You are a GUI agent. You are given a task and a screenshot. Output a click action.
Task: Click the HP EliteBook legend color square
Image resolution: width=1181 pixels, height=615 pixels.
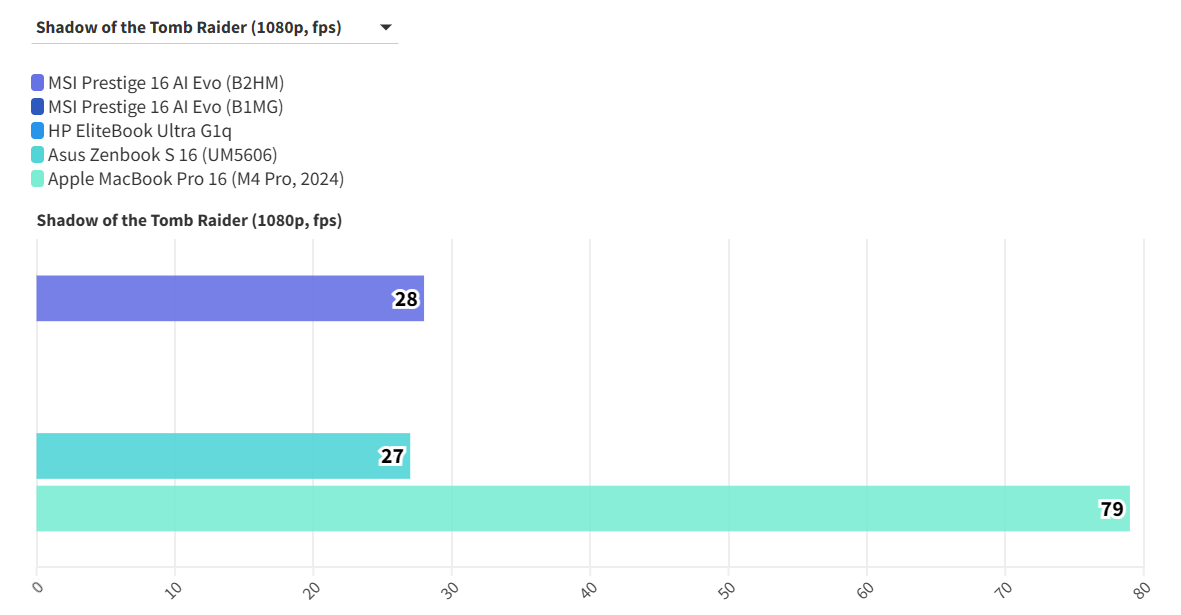pos(38,131)
